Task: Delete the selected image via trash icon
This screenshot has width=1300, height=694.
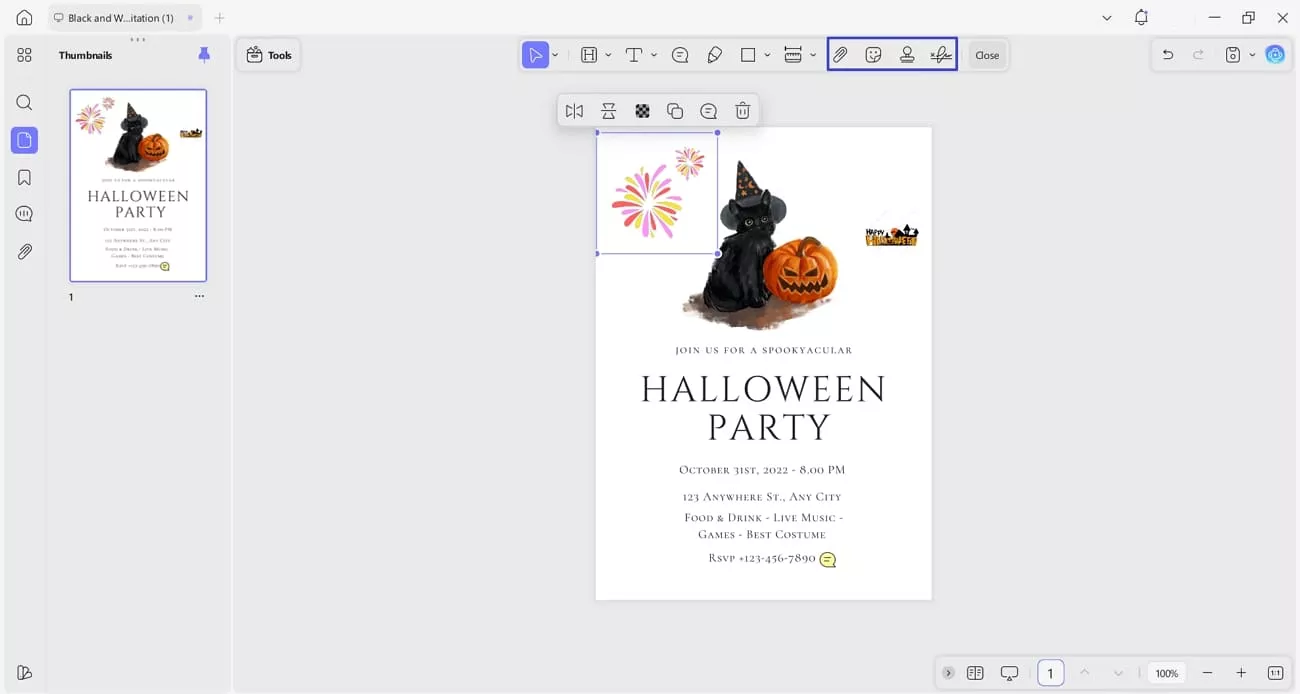Action: click(x=742, y=110)
